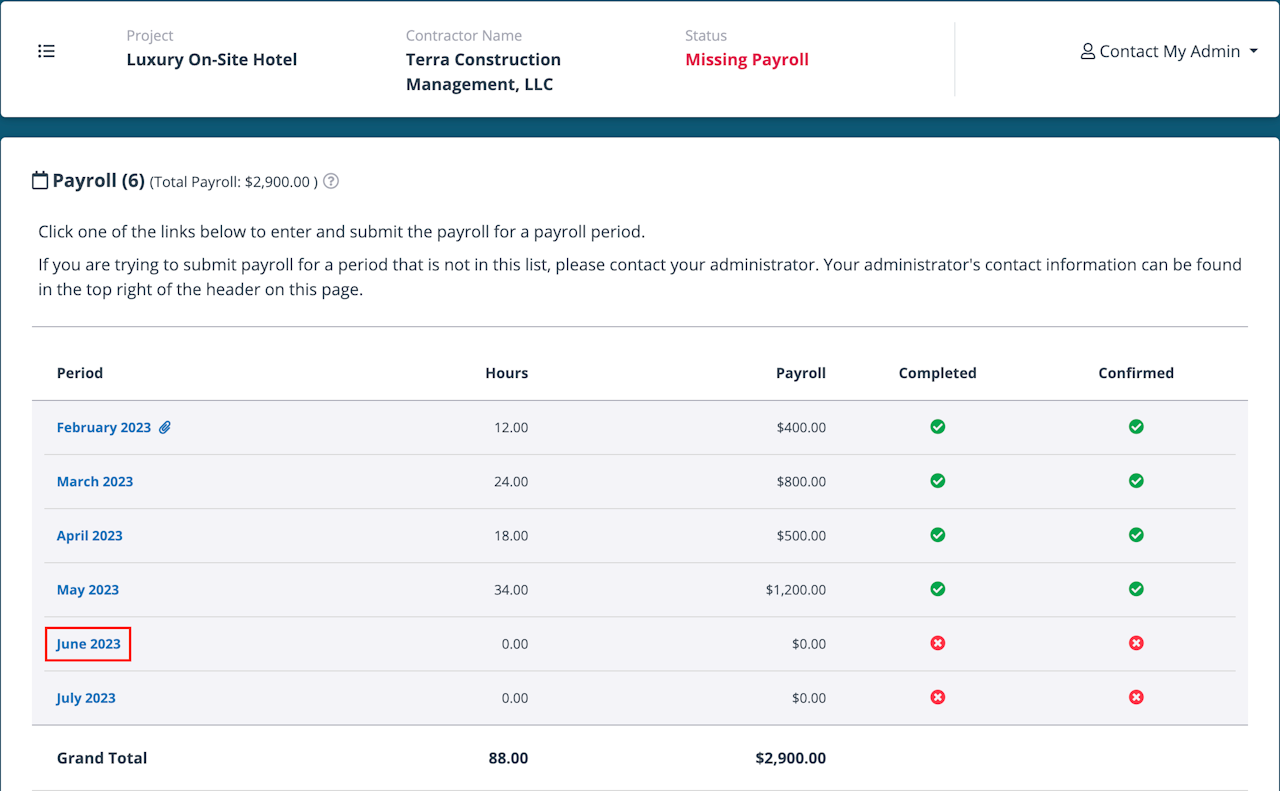Click the February 2023 paperclip attachment icon
Viewport: 1280px width, 791px height.
(x=165, y=427)
